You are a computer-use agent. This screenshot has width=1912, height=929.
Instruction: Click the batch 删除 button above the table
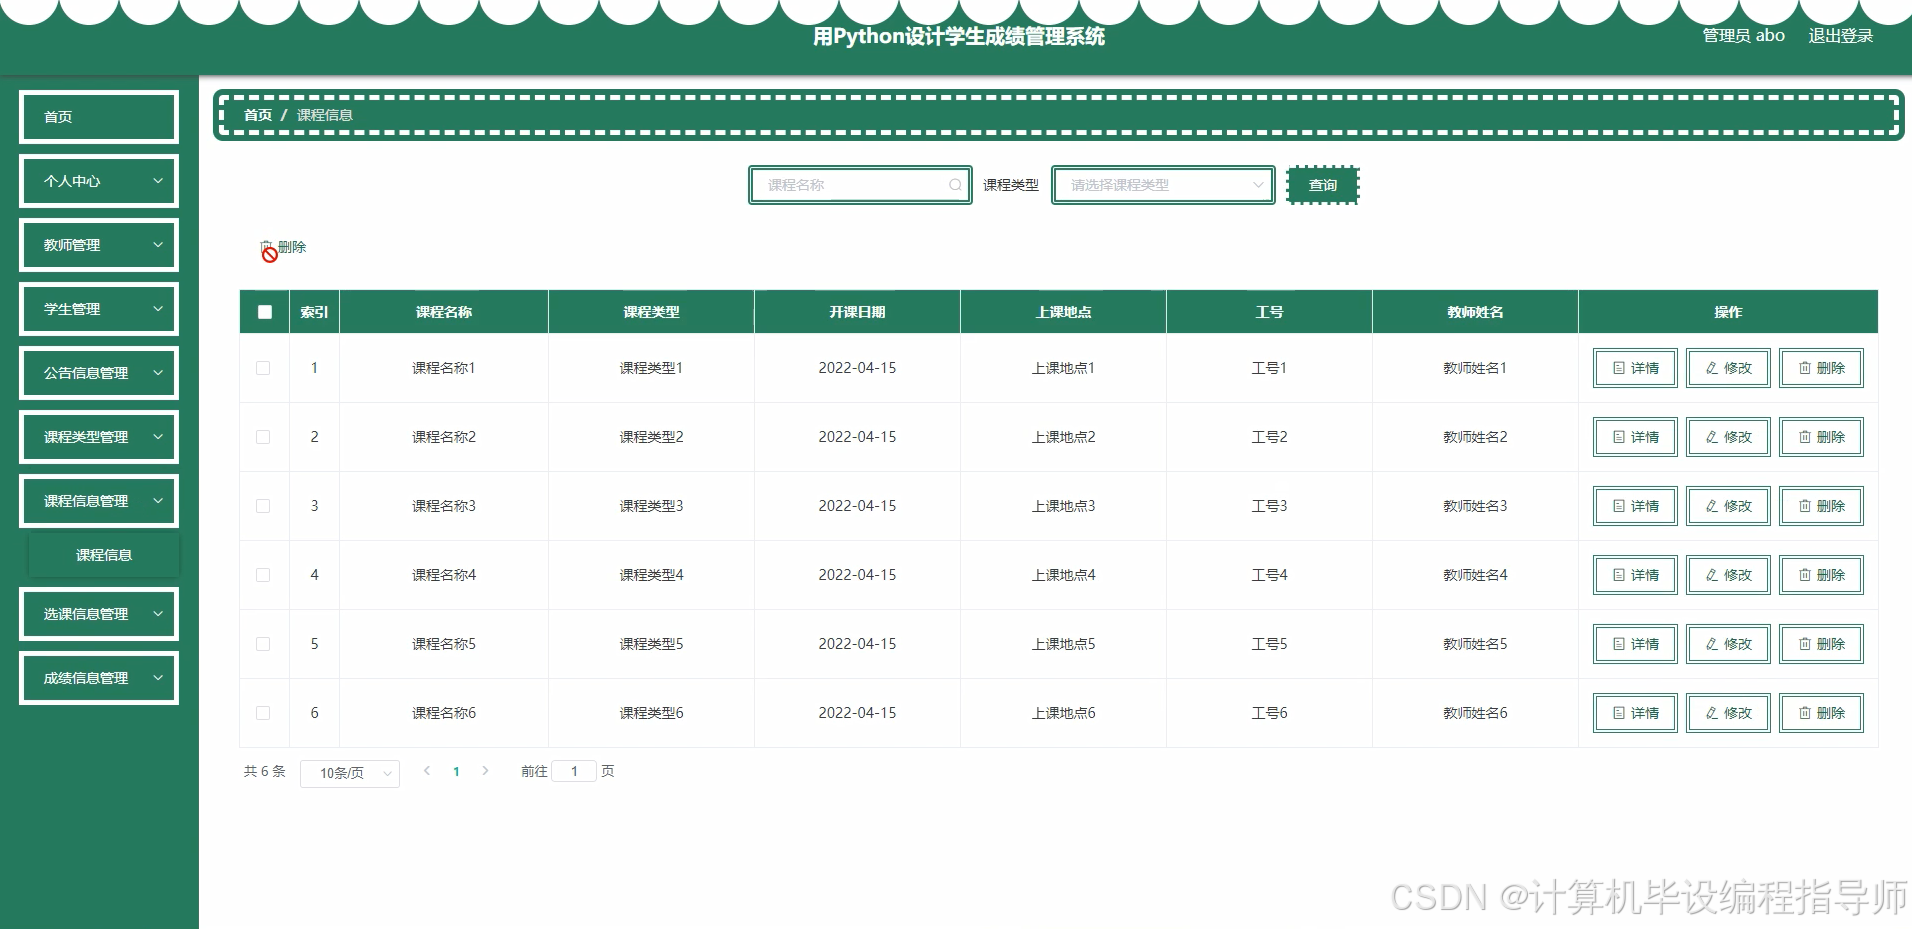(283, 247)
